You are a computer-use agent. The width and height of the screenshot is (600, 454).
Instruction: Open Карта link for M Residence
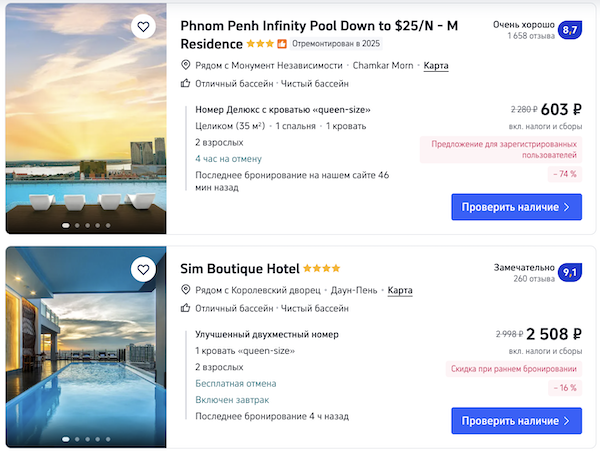436,66
